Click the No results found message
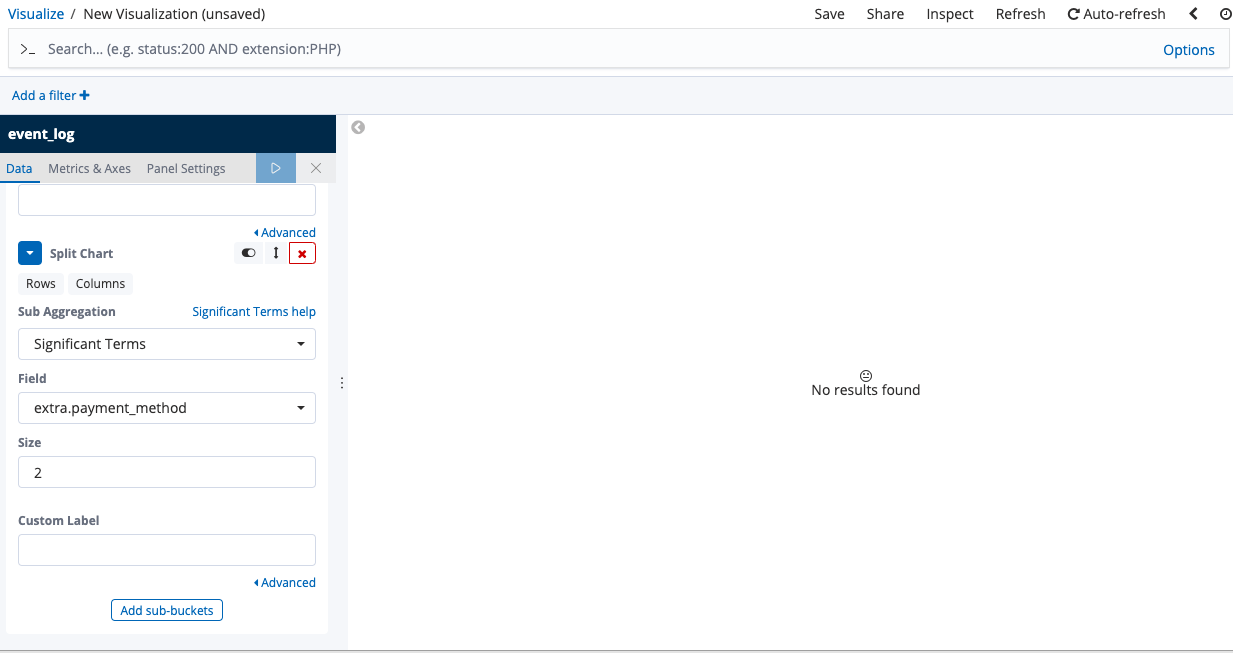 point(866,390)
